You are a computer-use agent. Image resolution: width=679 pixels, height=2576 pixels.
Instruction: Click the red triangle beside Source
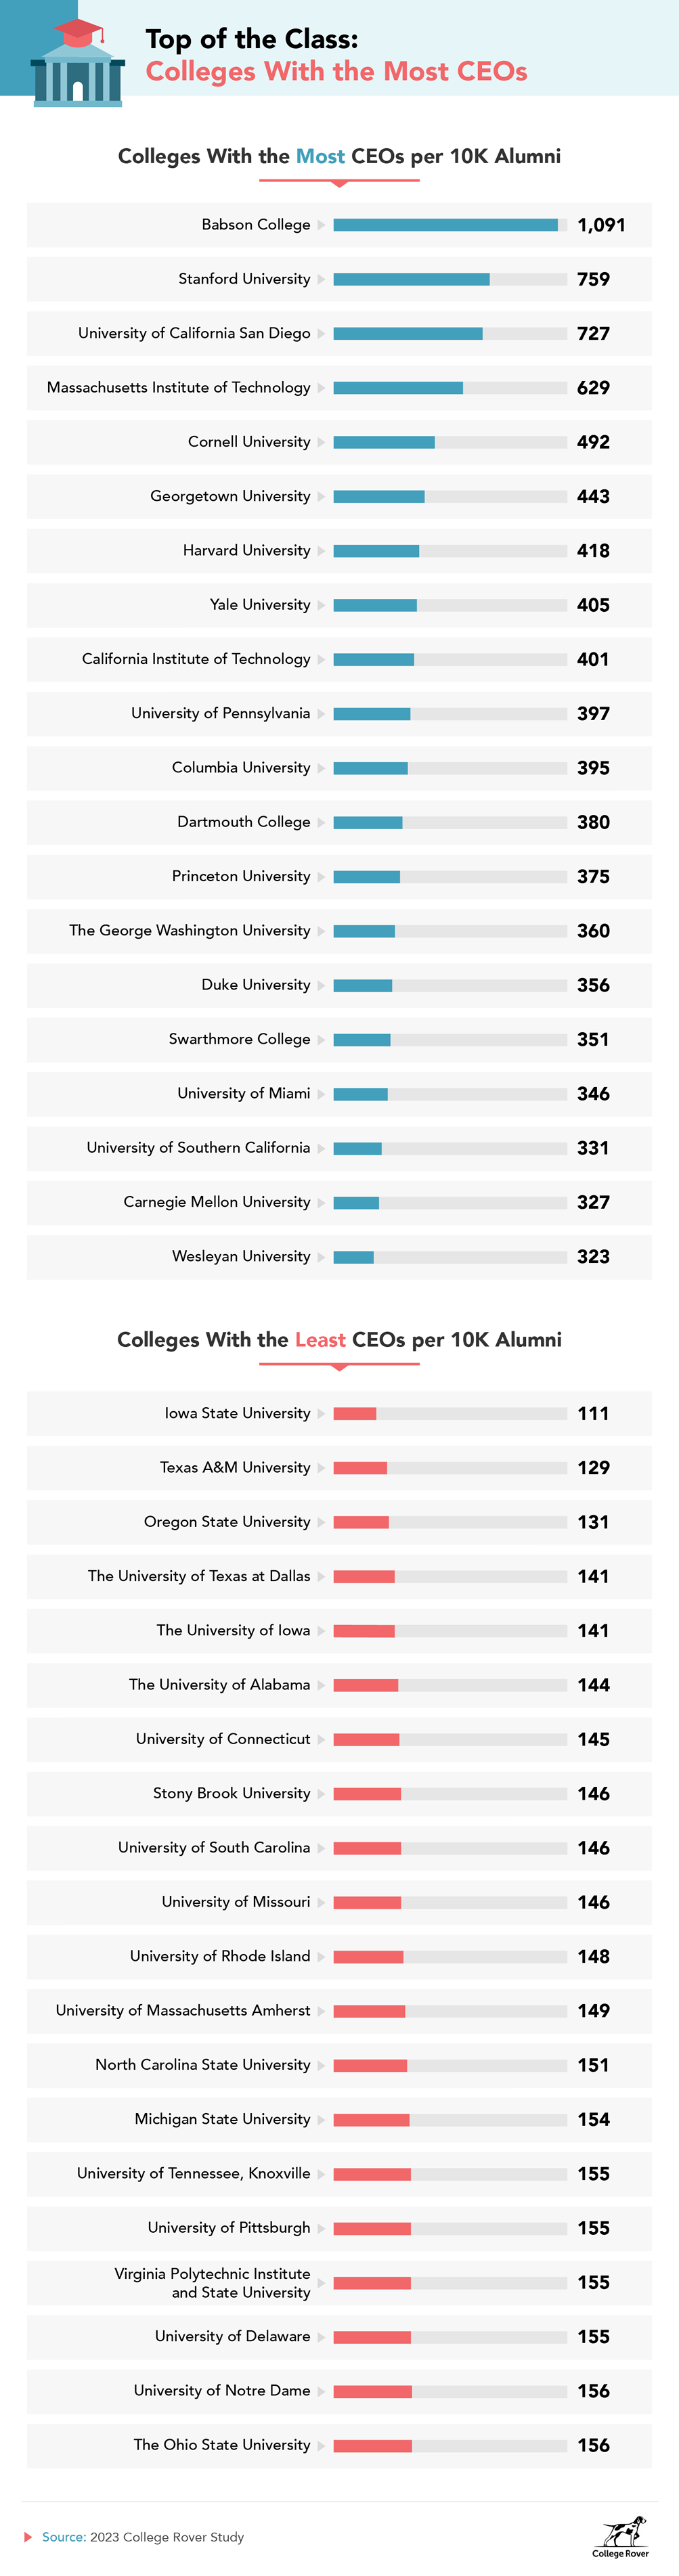[x=29, y=2536]
